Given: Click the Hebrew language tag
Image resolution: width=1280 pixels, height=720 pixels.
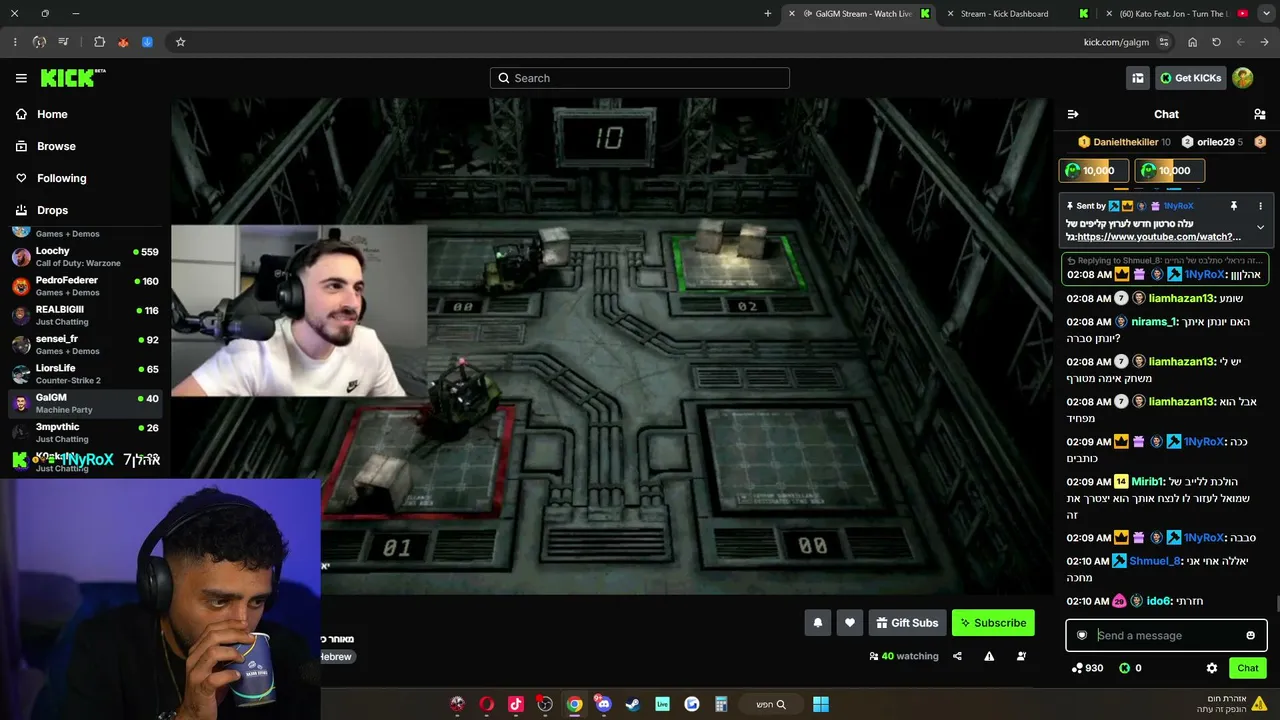Looking at the screenshot, I should click(x=336, y=657).
